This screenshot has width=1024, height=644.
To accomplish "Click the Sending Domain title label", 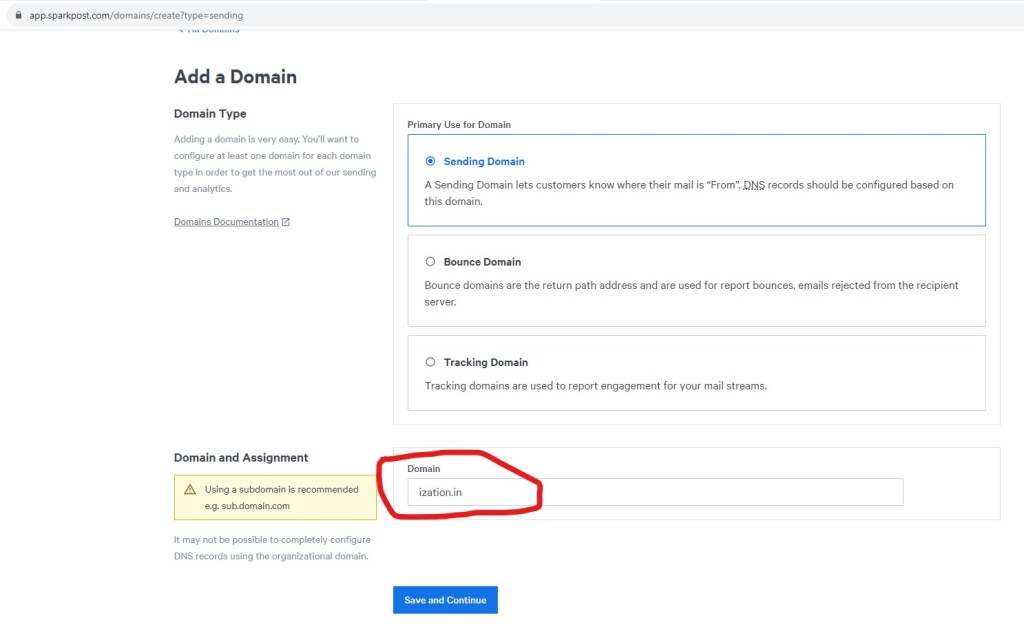I will coord(484,161).
